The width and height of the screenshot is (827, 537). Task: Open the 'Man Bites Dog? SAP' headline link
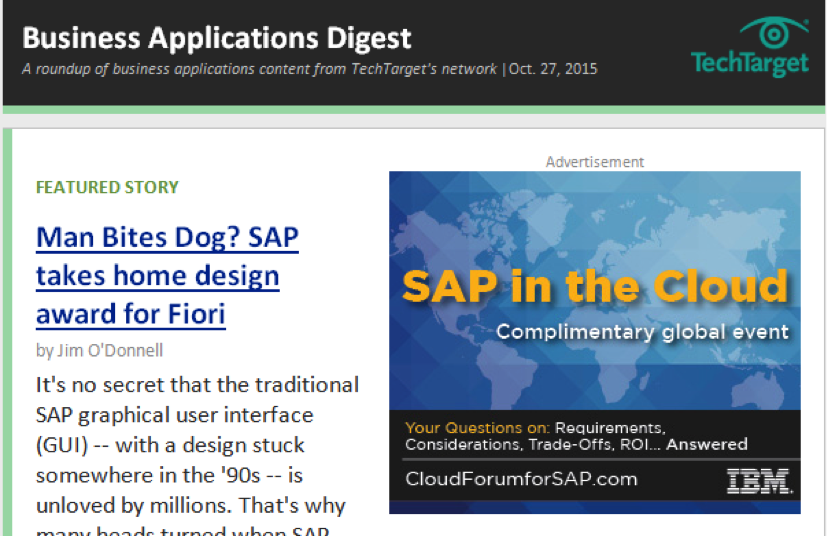click(167, 275)
